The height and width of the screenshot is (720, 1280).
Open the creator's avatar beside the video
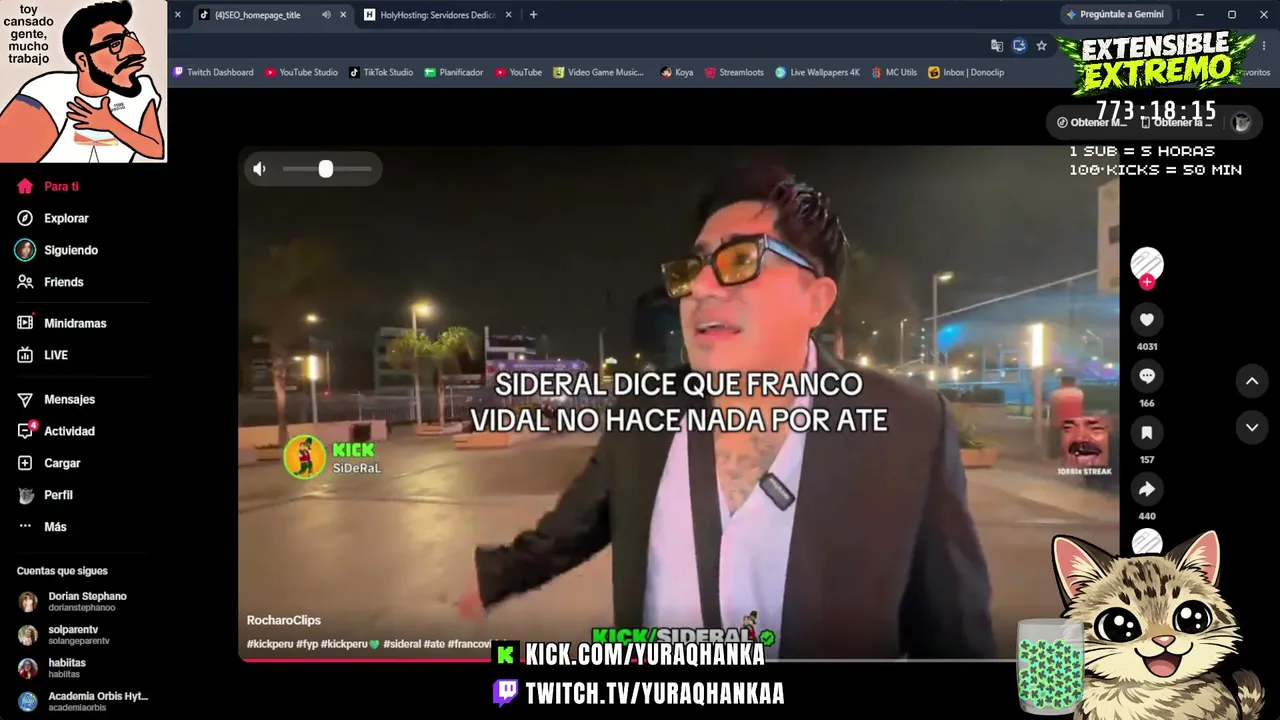click(1147, 263)
